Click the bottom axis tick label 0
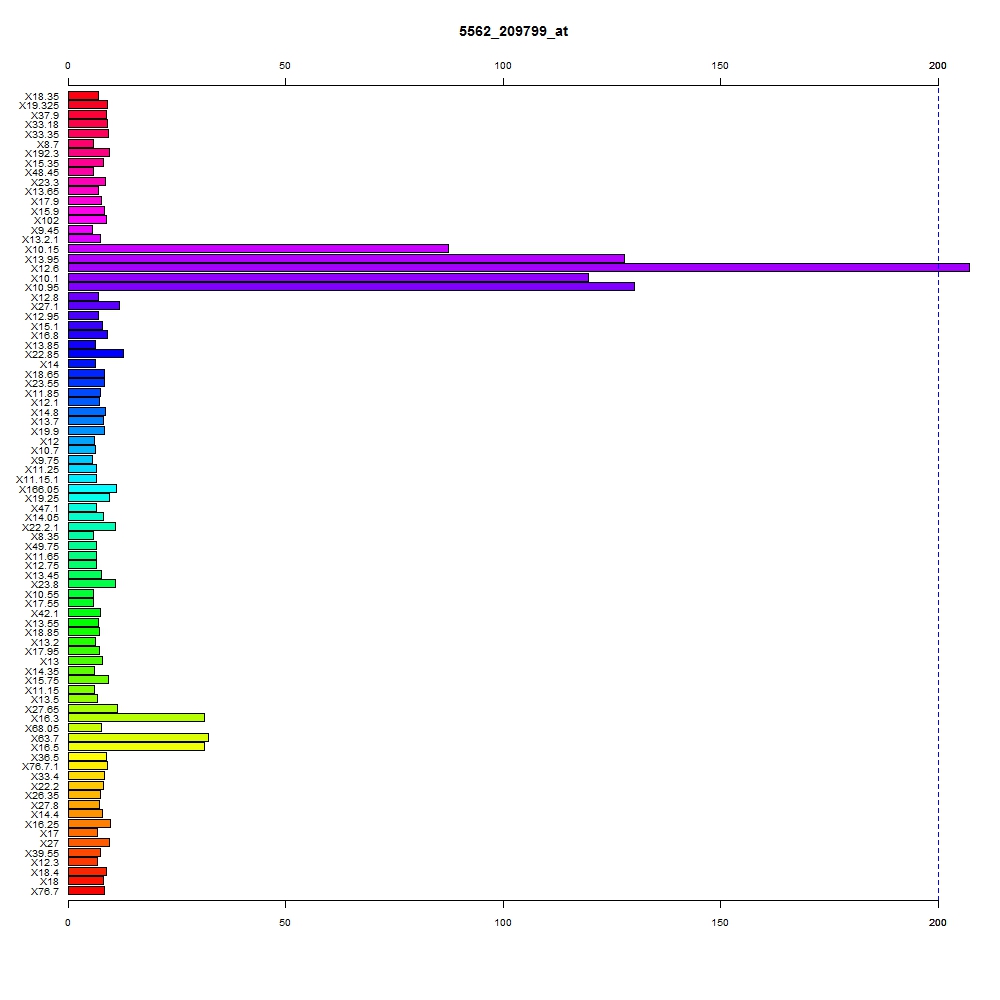Image resolution: width=1000 pixels, height=1000 pixels. tap(68, 922)
